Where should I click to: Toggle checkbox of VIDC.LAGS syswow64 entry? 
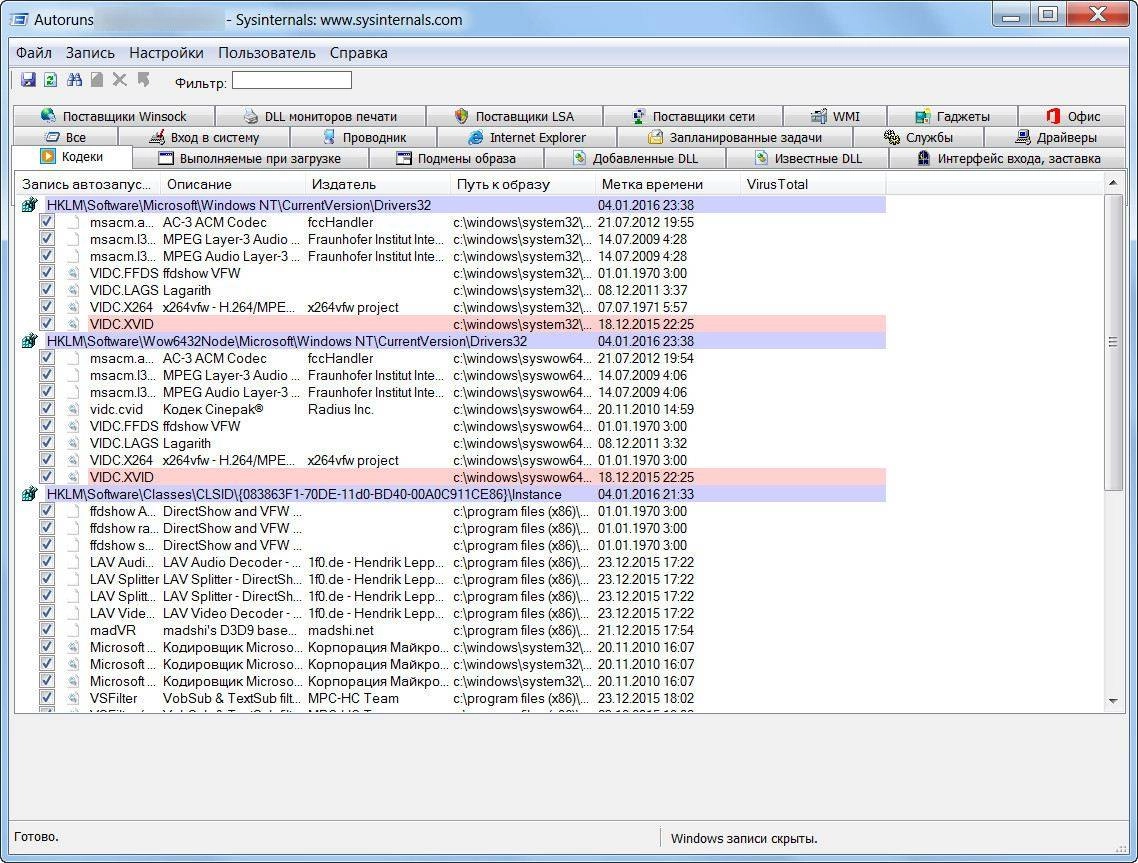coord(46,442)
